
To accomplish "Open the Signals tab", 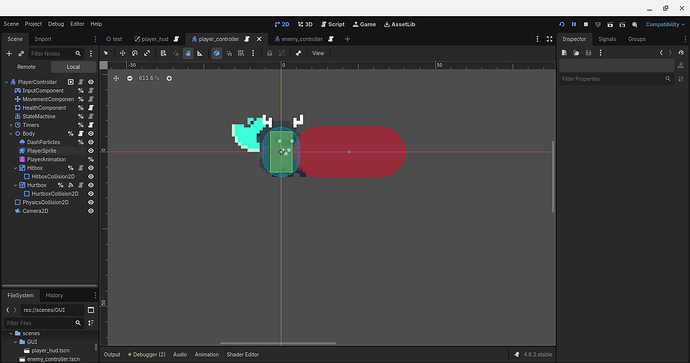I will pos(607,39).
